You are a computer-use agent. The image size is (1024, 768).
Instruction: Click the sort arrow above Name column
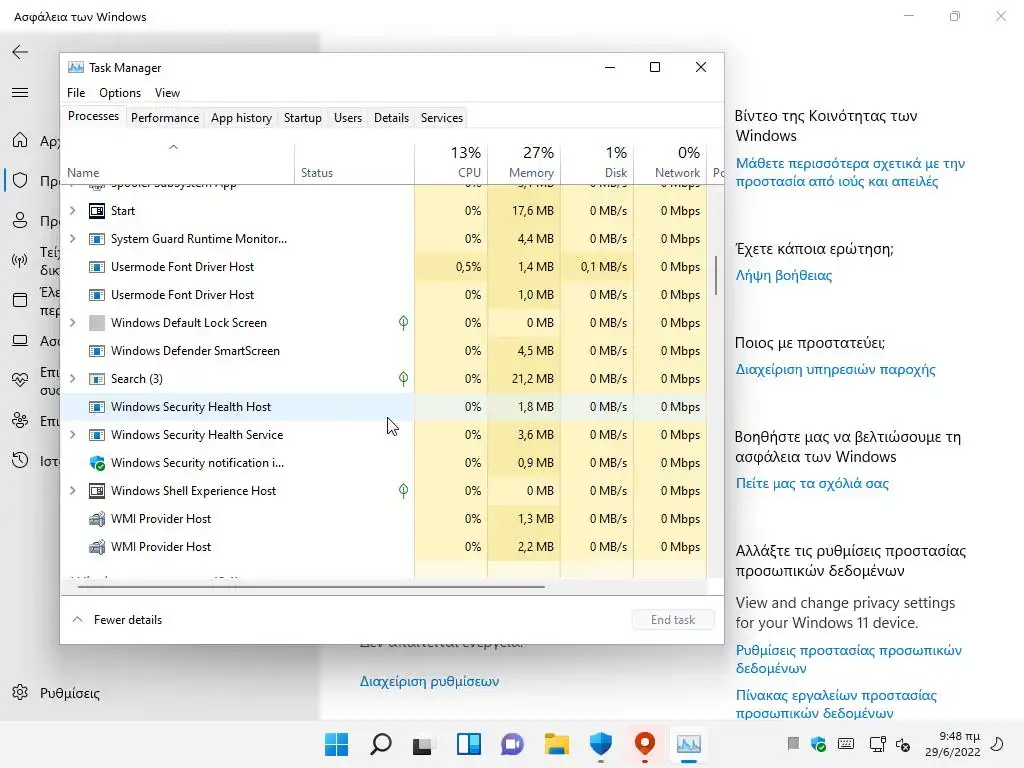173,147
